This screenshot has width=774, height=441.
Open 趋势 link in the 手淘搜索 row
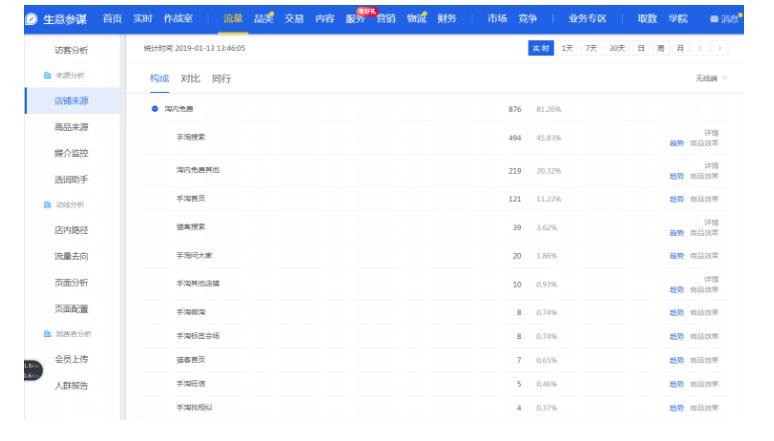(x=676, y=143)
